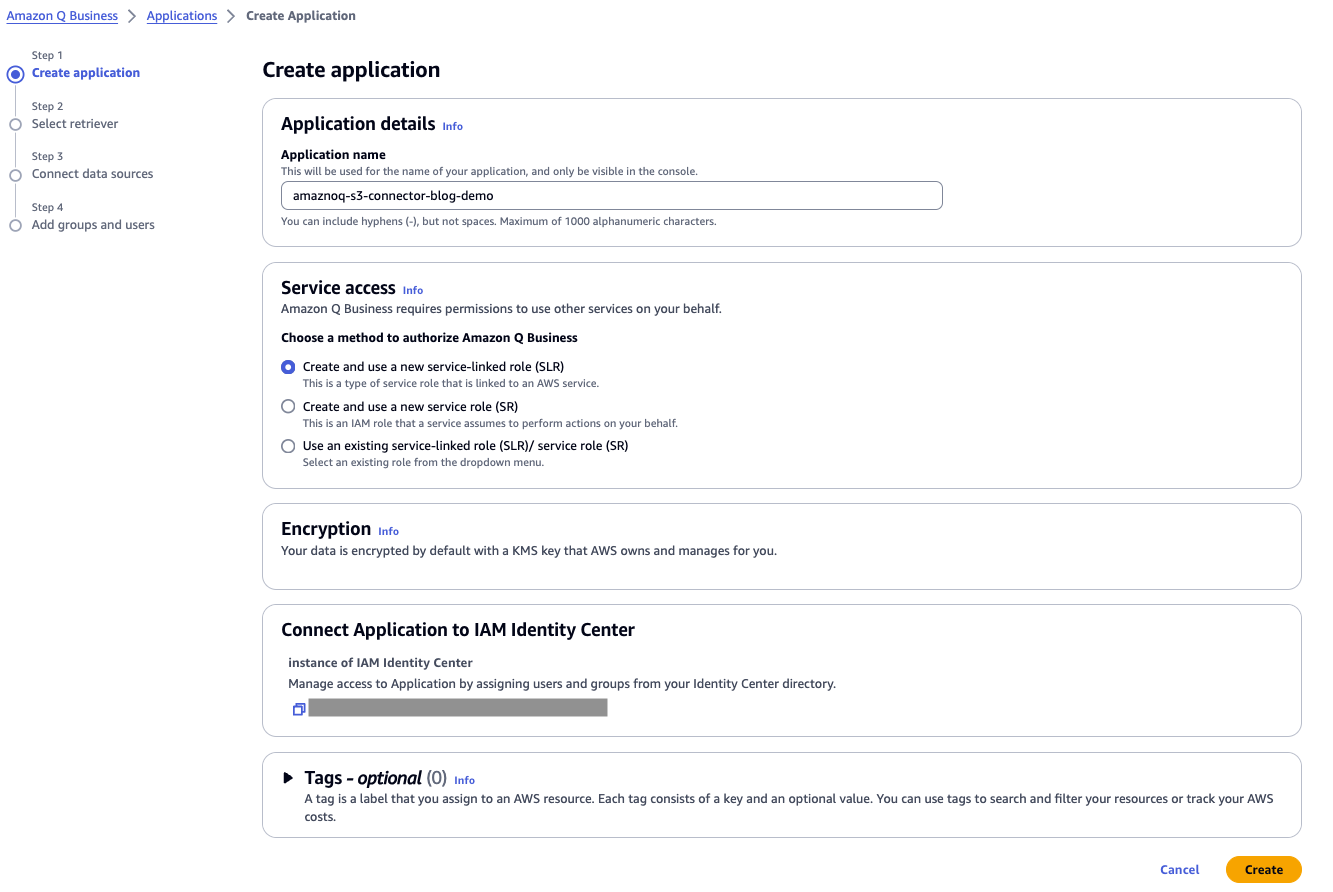Select Create and use a new service-linked role

(x=288, y=367)
